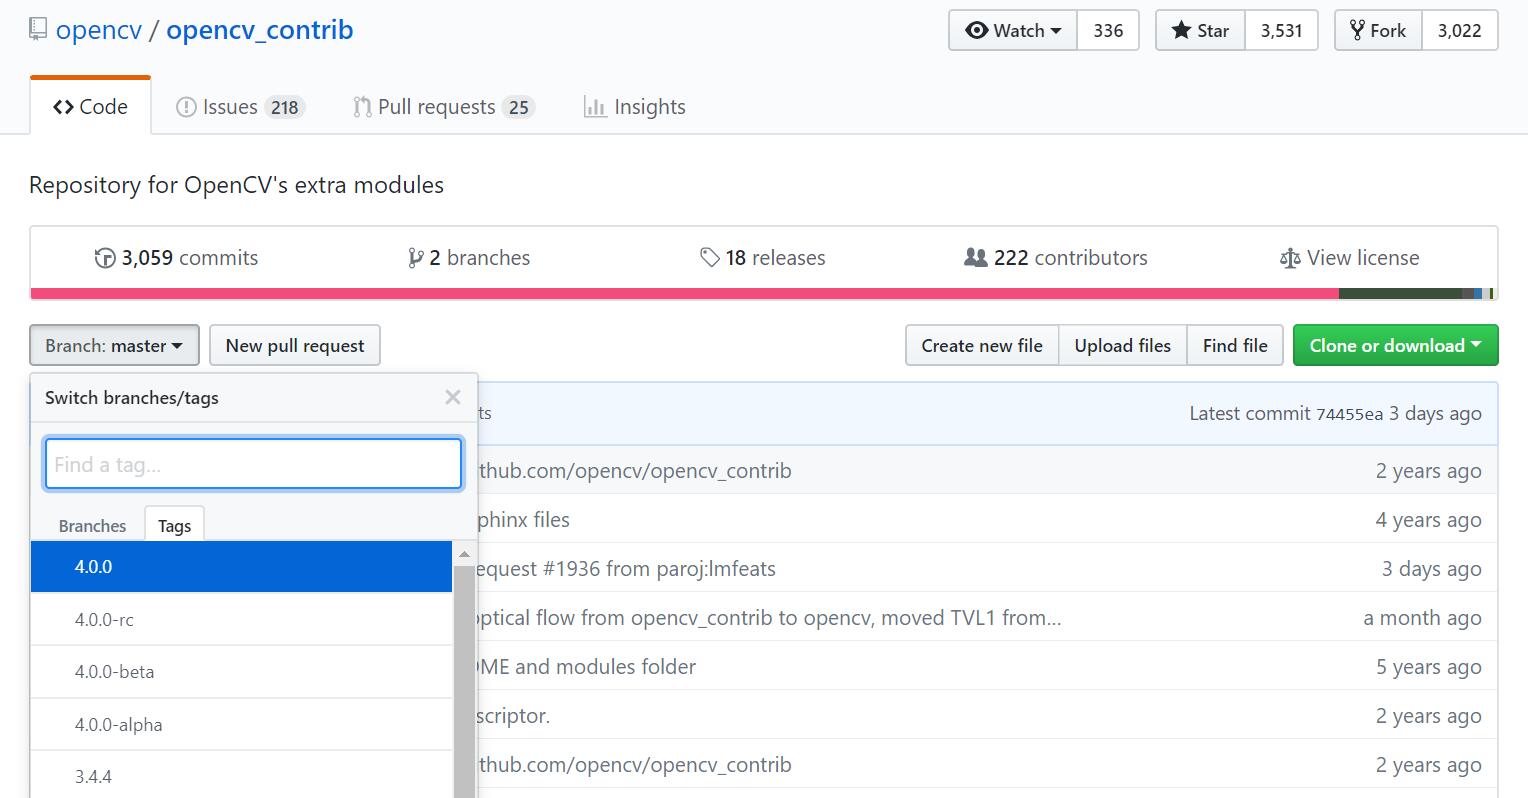View the 18 releases link
1528x798 pixels.
(763, 258)
